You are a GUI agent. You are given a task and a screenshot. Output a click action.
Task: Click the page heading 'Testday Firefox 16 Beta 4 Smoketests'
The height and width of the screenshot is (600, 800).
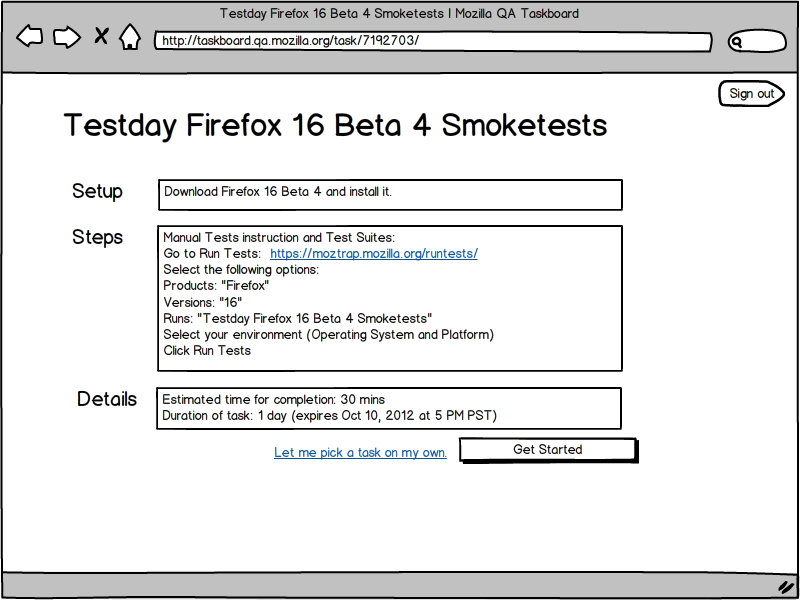click(x=336, y=125)
